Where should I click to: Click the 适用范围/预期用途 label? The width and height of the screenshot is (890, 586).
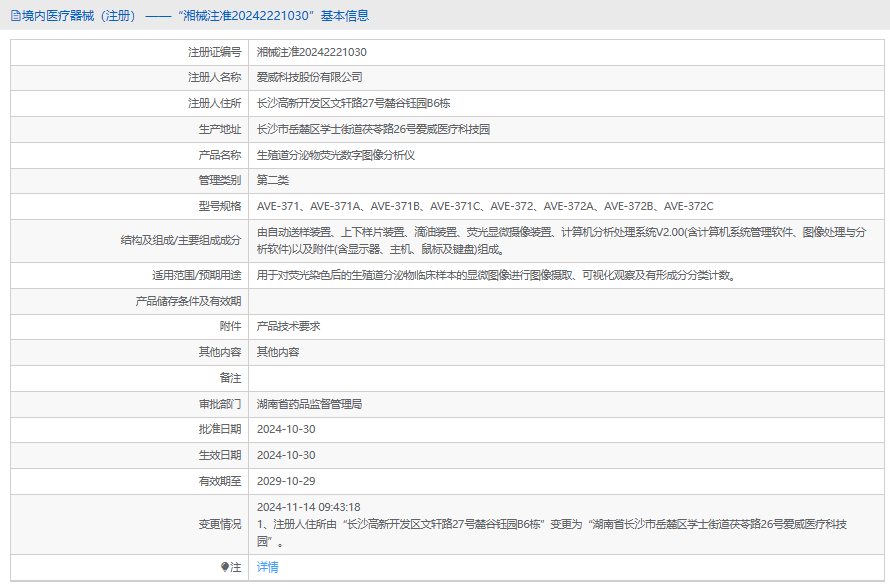(x=196, y=275)
